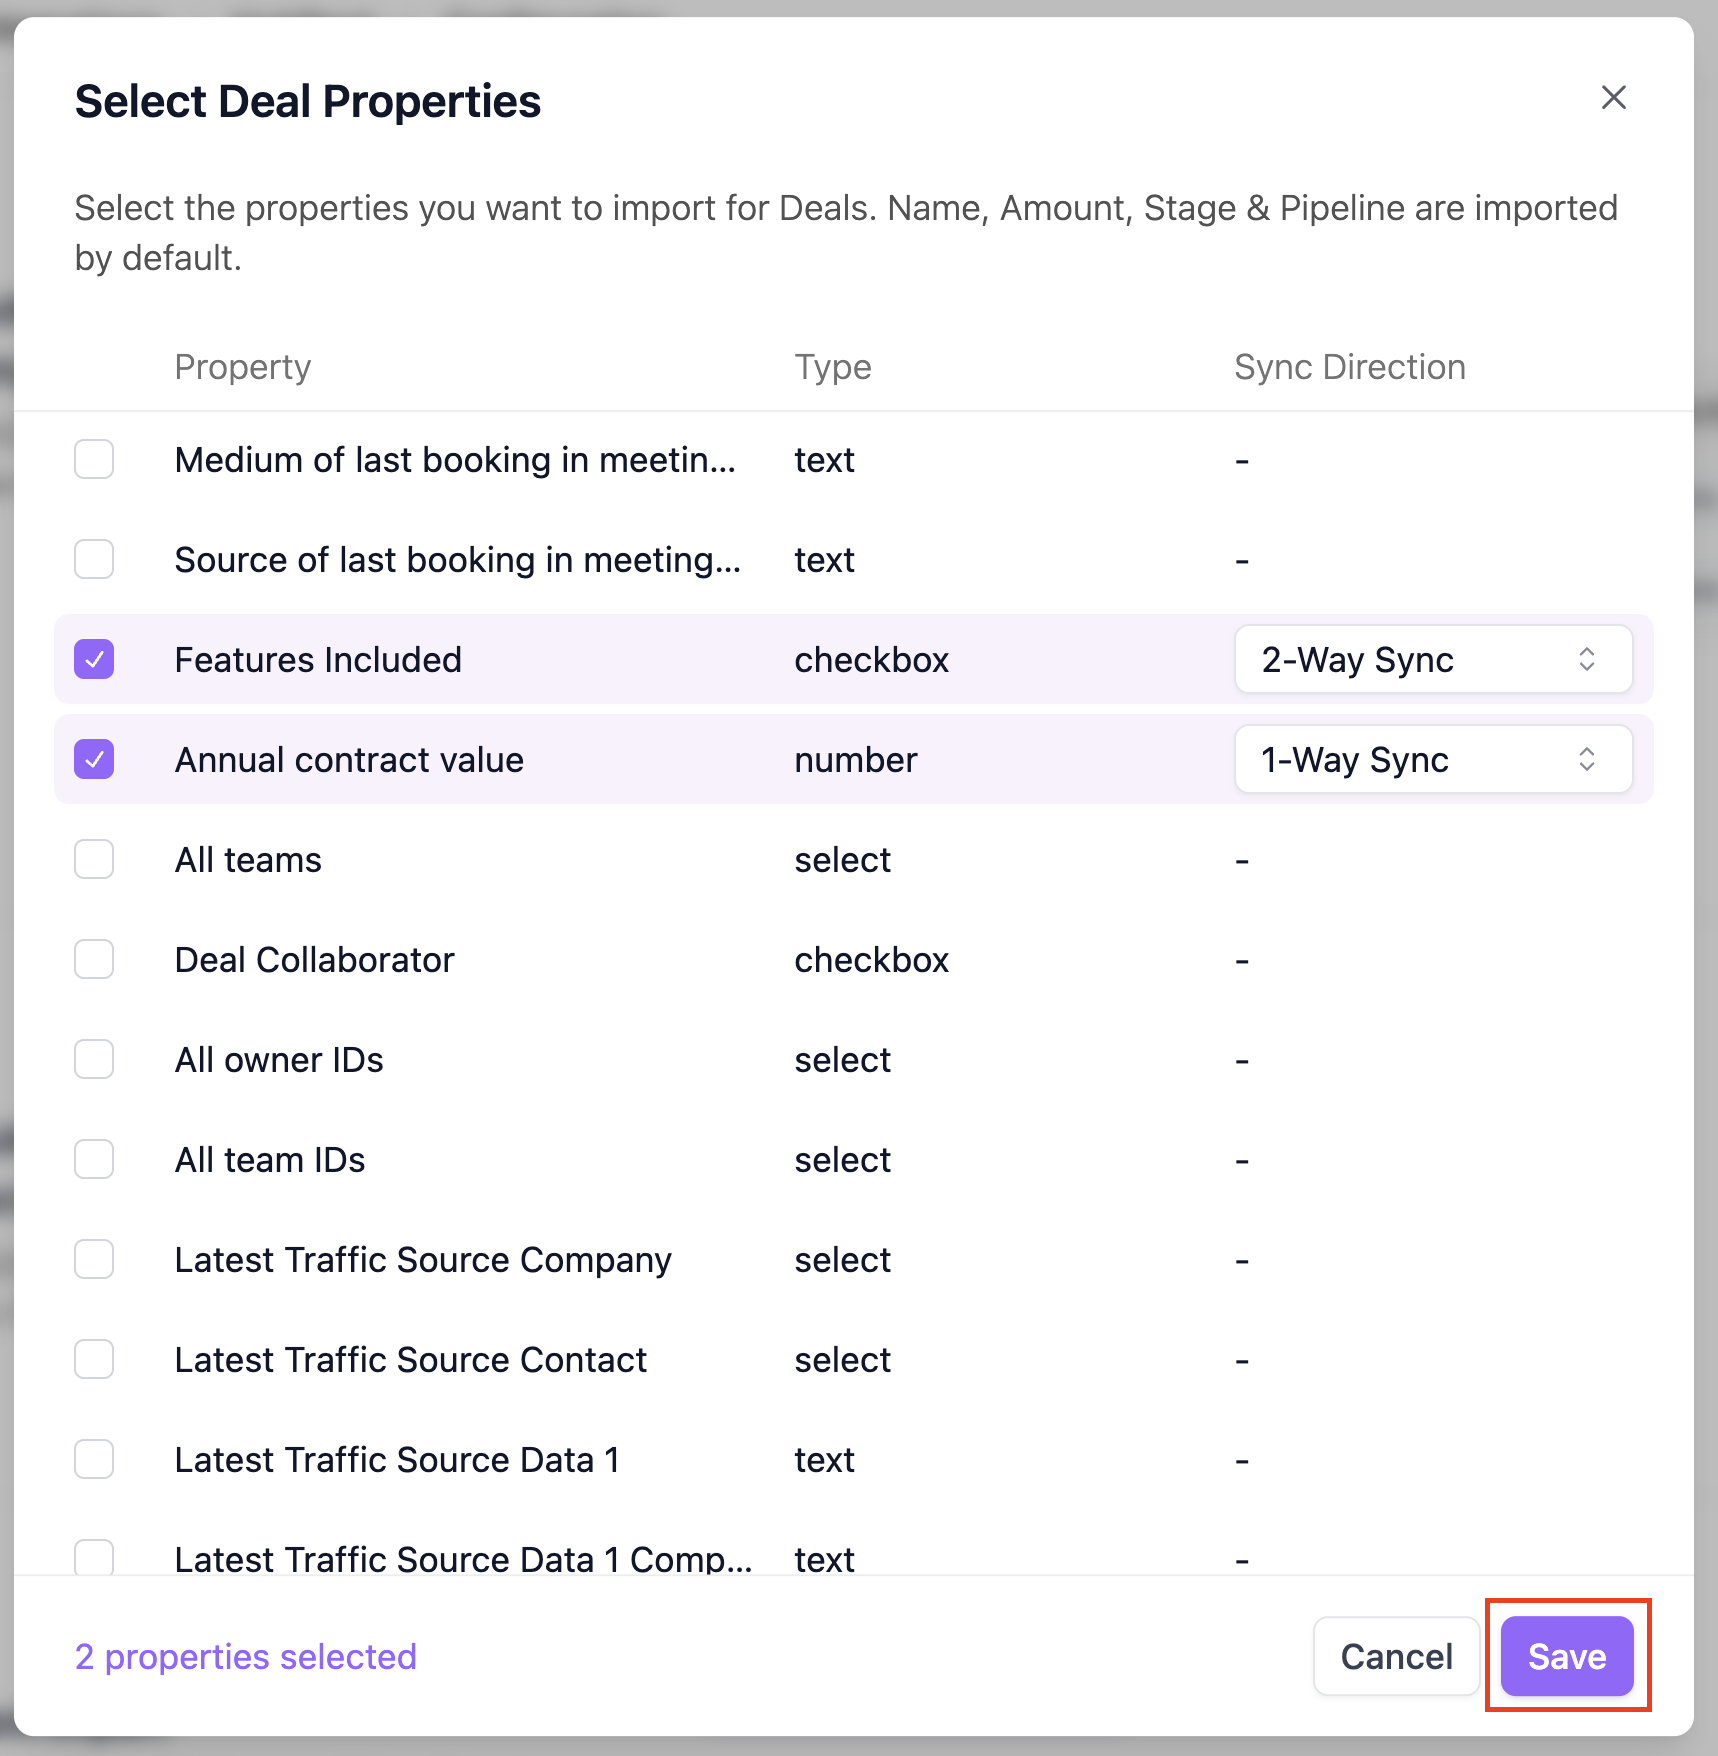Uncheck the Annual contract value property

[94, 759]
